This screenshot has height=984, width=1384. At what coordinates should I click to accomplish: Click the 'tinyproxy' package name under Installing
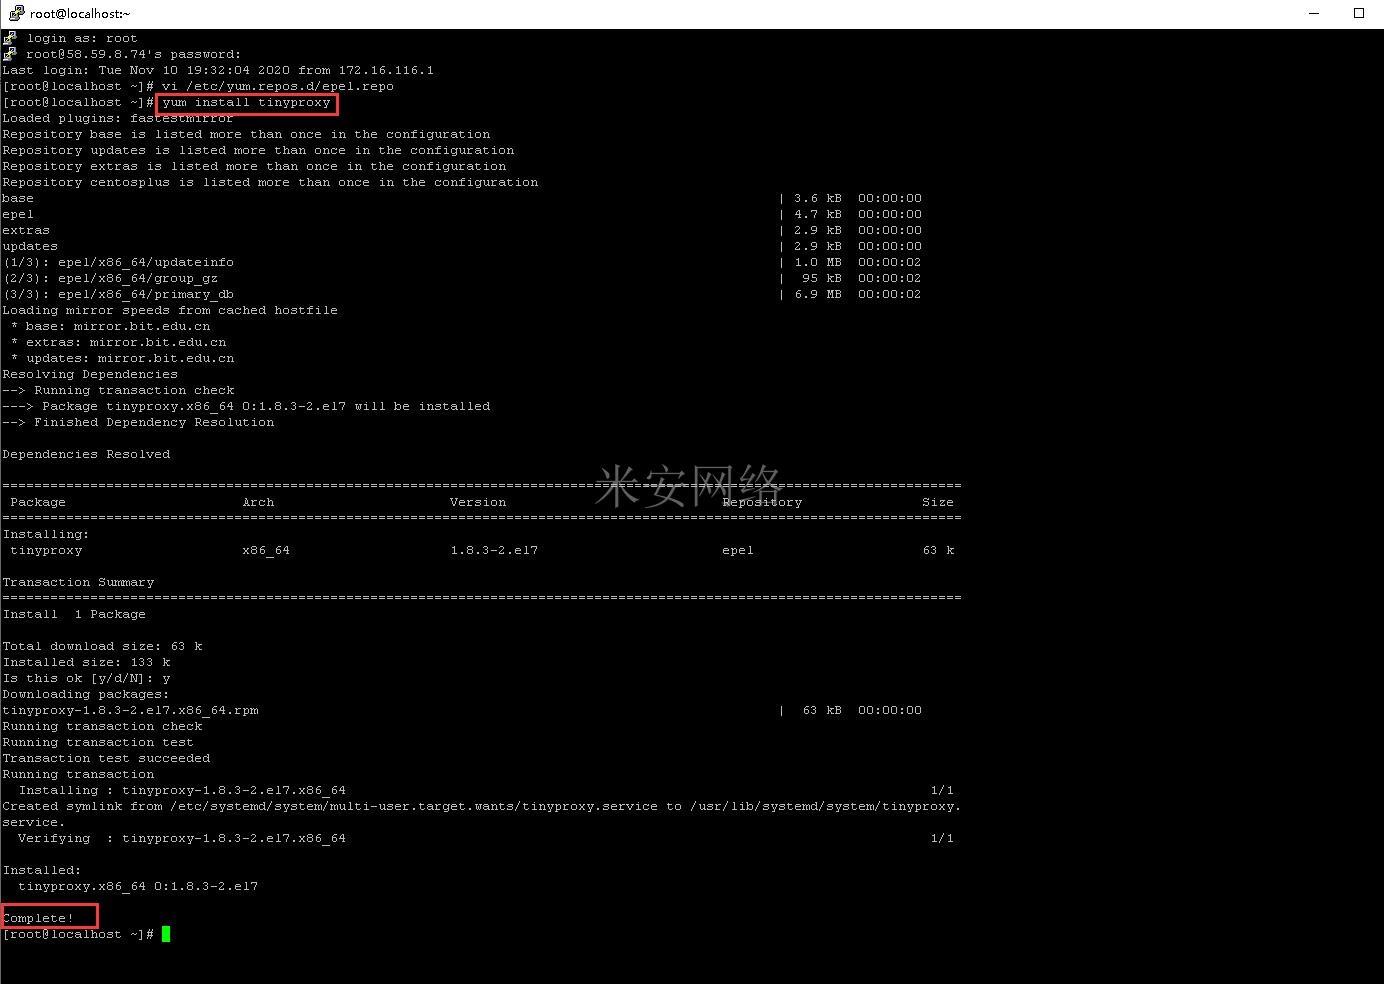pos(46,550)
